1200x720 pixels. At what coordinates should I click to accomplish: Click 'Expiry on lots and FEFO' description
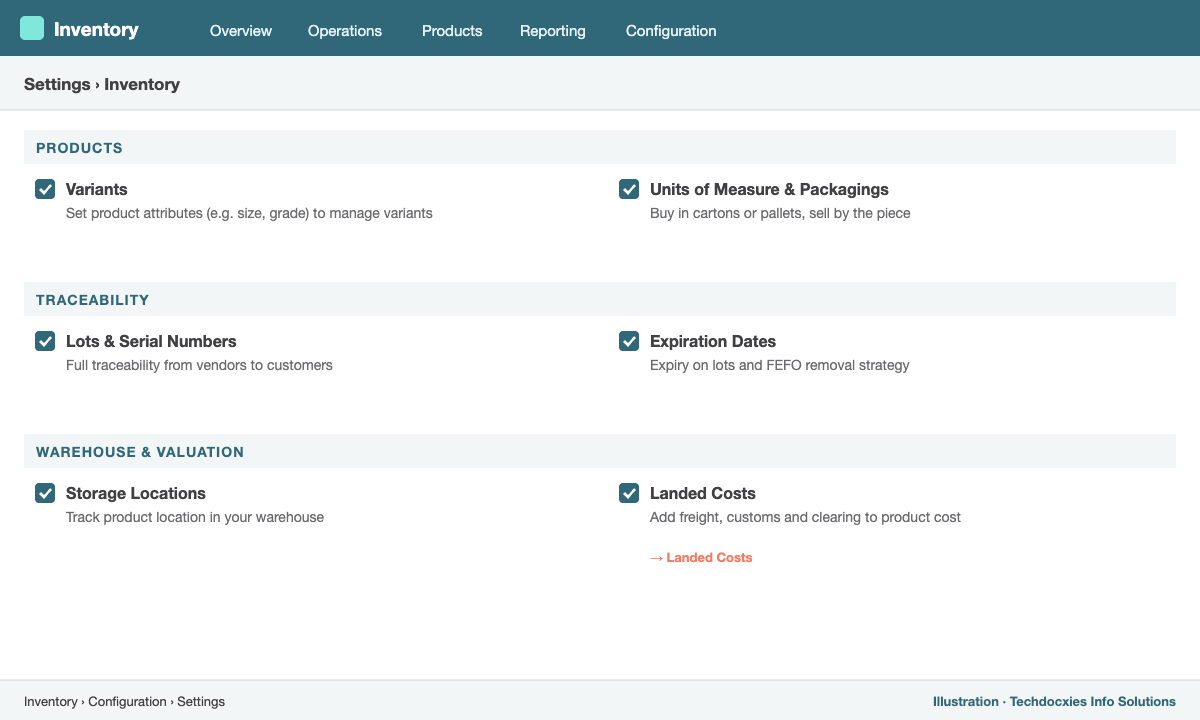coord(780,365)
